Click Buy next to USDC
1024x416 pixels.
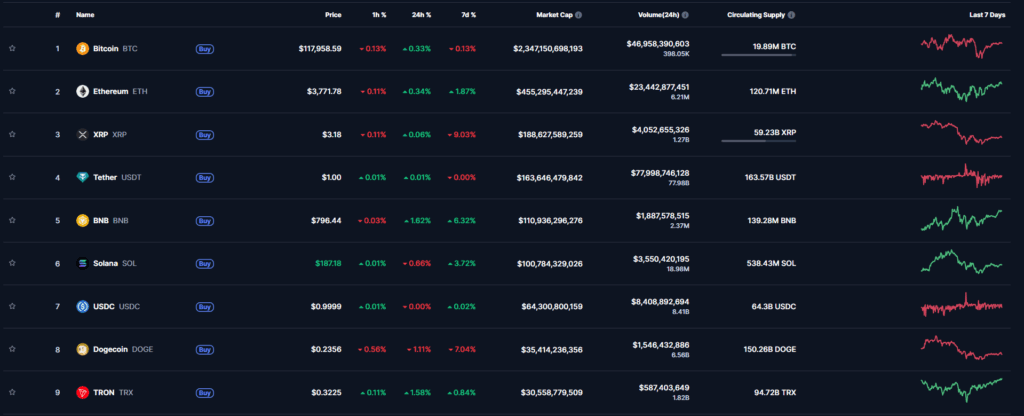coord(204,306)
